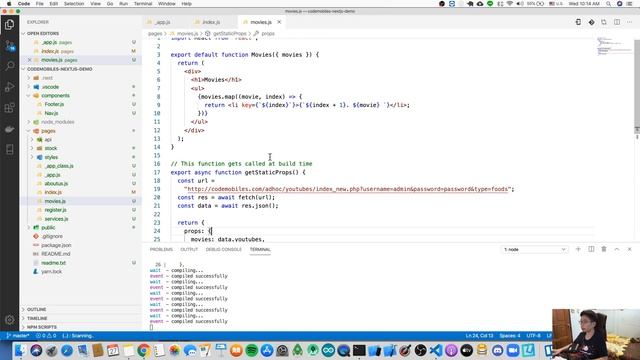Open Spotify from the Dock
The height and width of the screenshot is (360, 640).
[252, 350]
